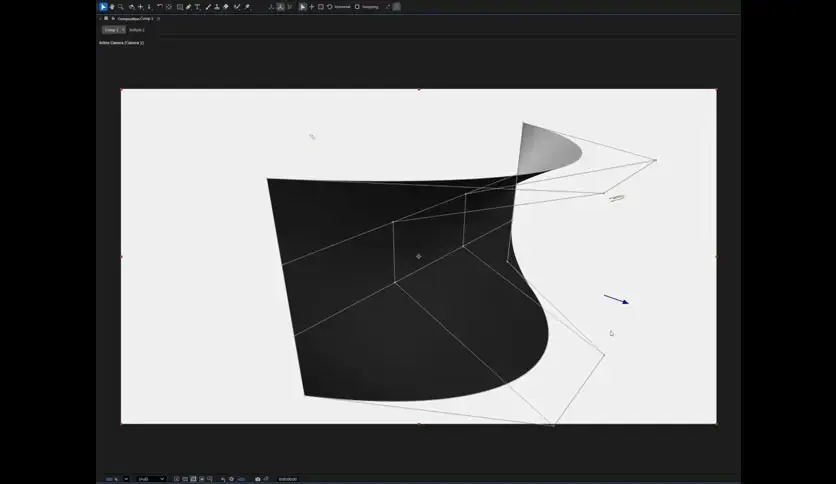
Task: Toggle the Snapping checkbox
Action: [x=357, y=7]
